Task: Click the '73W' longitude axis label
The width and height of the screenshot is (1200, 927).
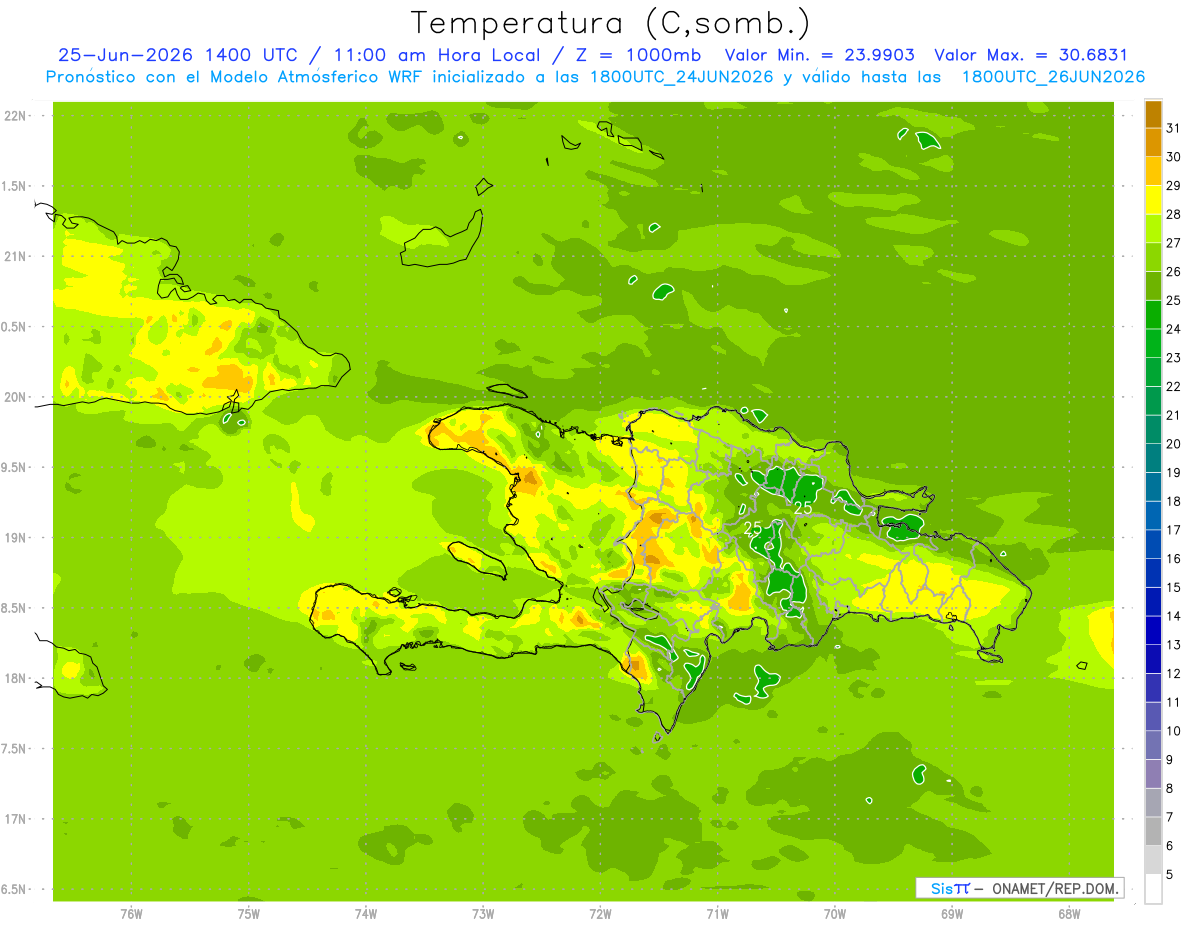Action: click(483, 914)
